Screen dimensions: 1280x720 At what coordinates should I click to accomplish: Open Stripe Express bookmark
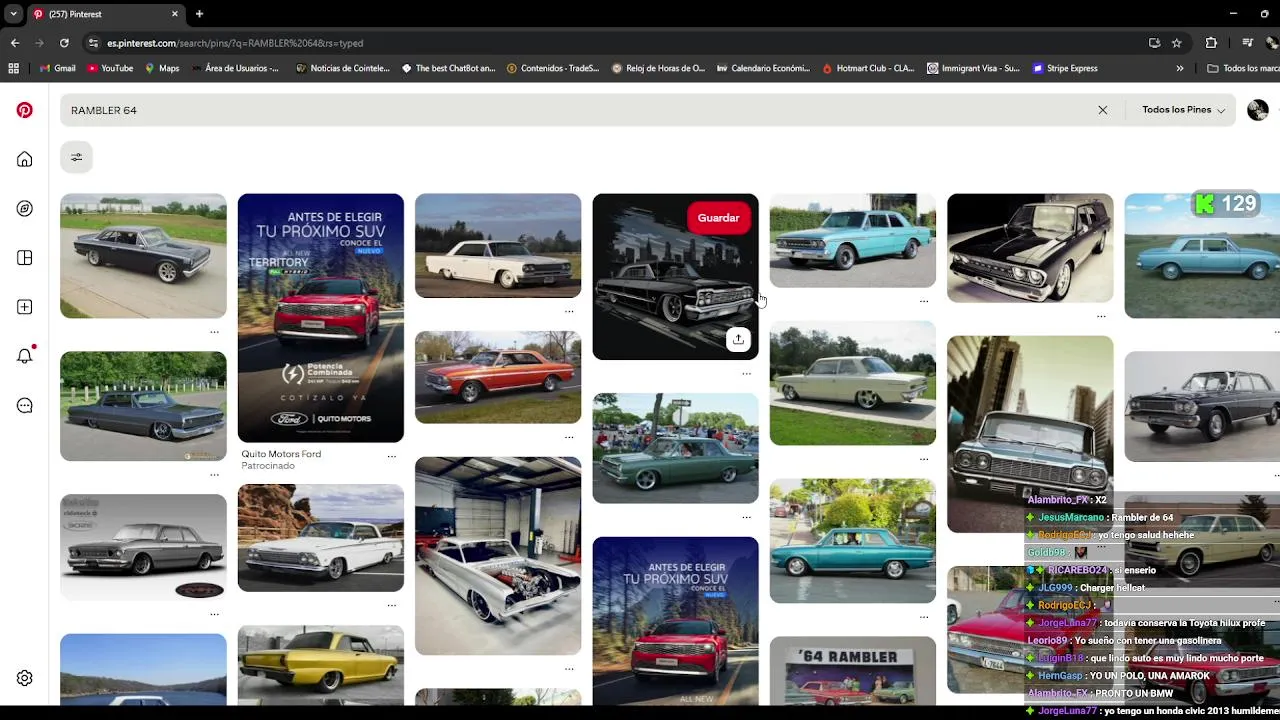point(1065,68)
